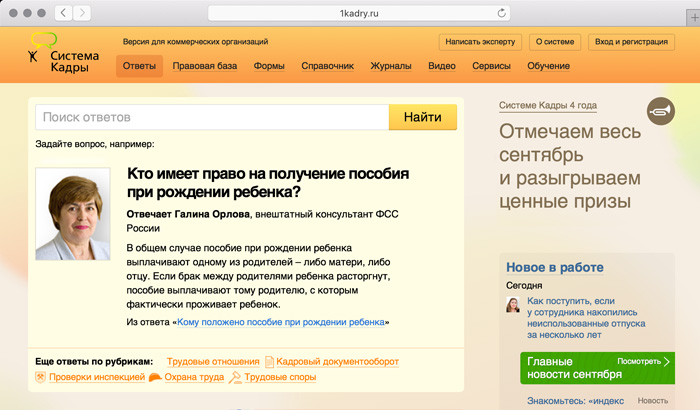Click the inspection icon beside Проверки инспекций
Image resolution: width=700 pixels, height=410 pixels.
click(x=40, y=377)
